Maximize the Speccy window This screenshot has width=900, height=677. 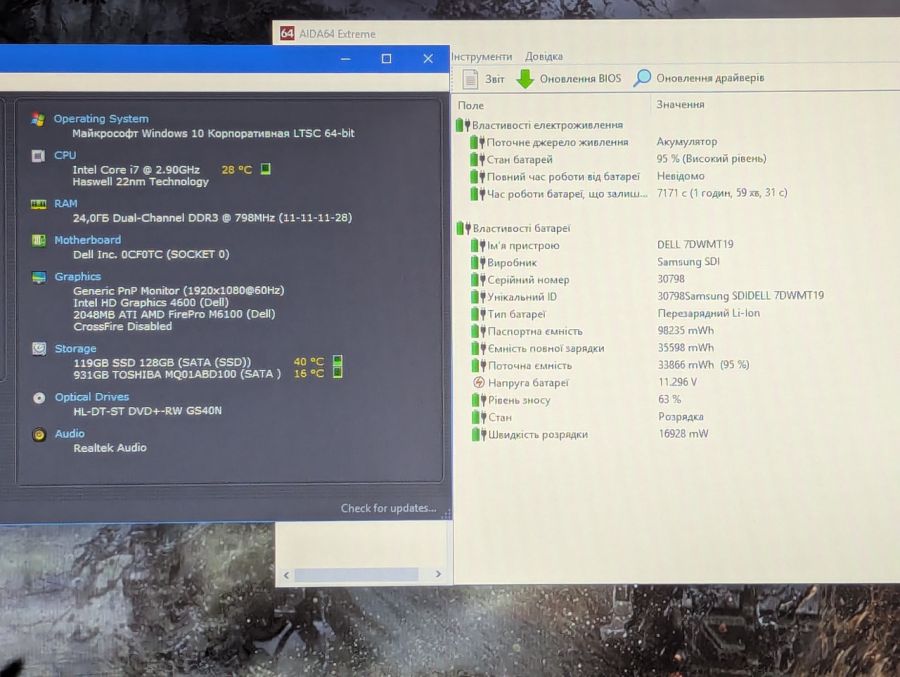click(x=386, y=59)
